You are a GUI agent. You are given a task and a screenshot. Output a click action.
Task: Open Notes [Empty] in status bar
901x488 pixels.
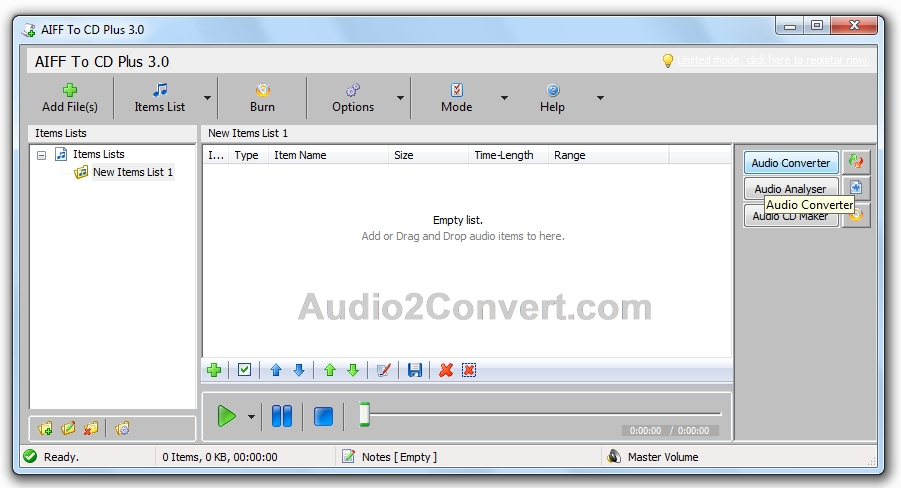click(x=399, y=457)
